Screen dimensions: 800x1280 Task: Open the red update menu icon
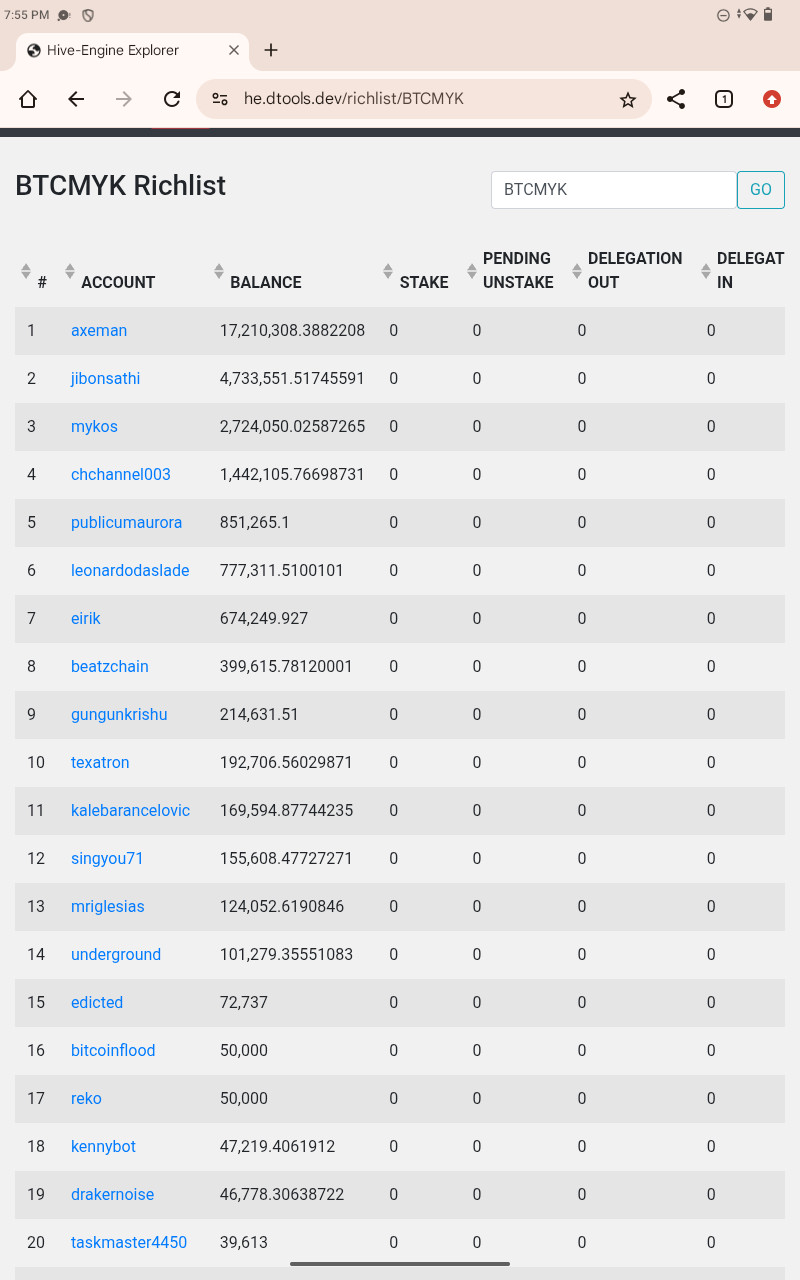[771, 99]
